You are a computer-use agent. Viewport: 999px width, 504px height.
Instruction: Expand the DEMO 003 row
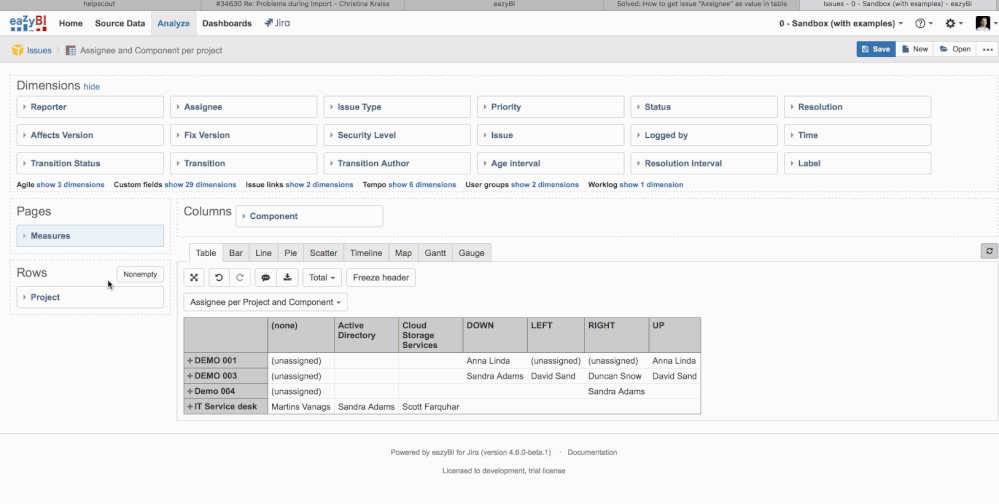point(190,376)
